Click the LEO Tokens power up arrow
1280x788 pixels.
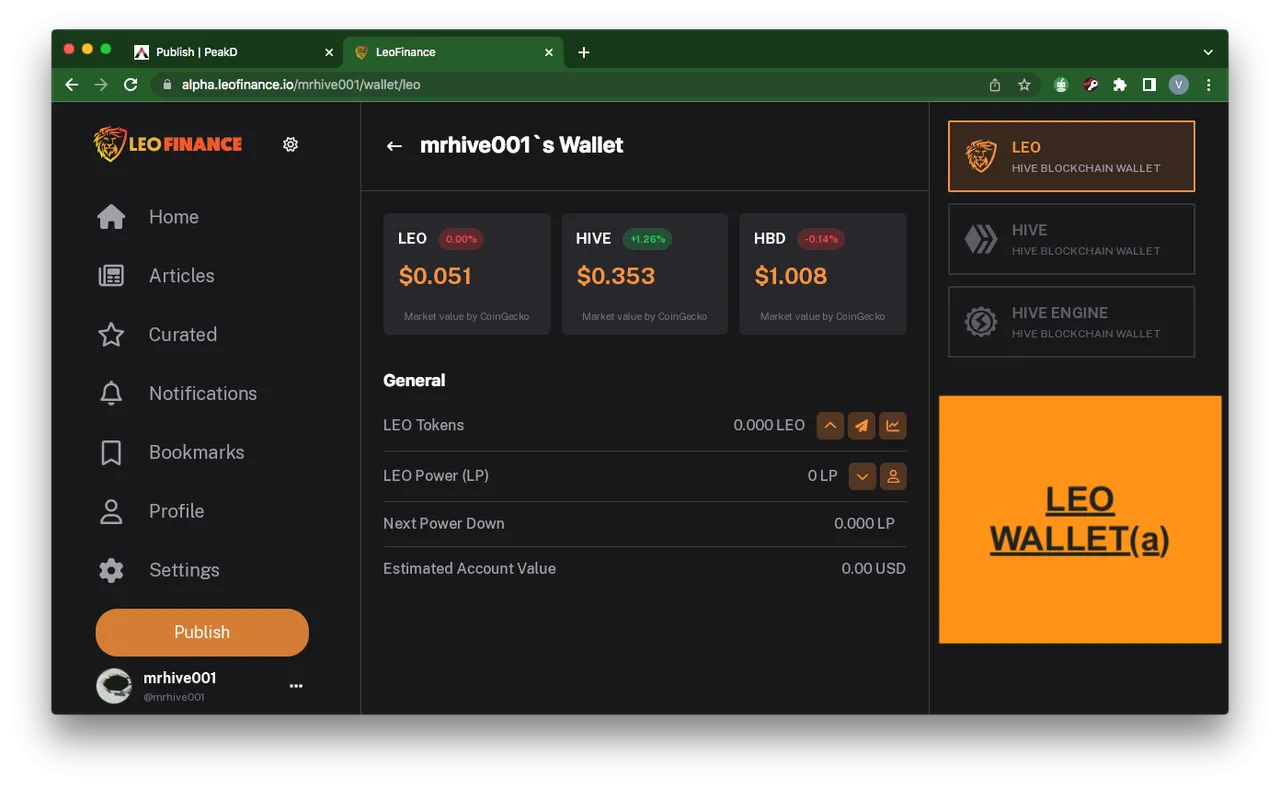pyautogui.click(x=830, y=426)
